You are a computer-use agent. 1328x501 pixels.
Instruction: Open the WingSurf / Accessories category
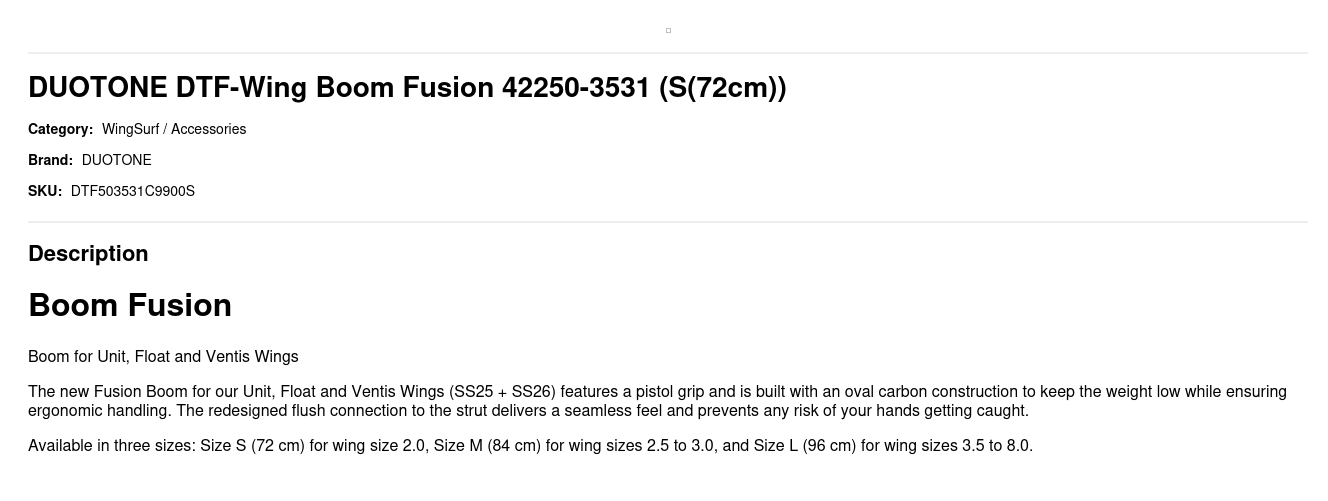click(x=174, y=129)
